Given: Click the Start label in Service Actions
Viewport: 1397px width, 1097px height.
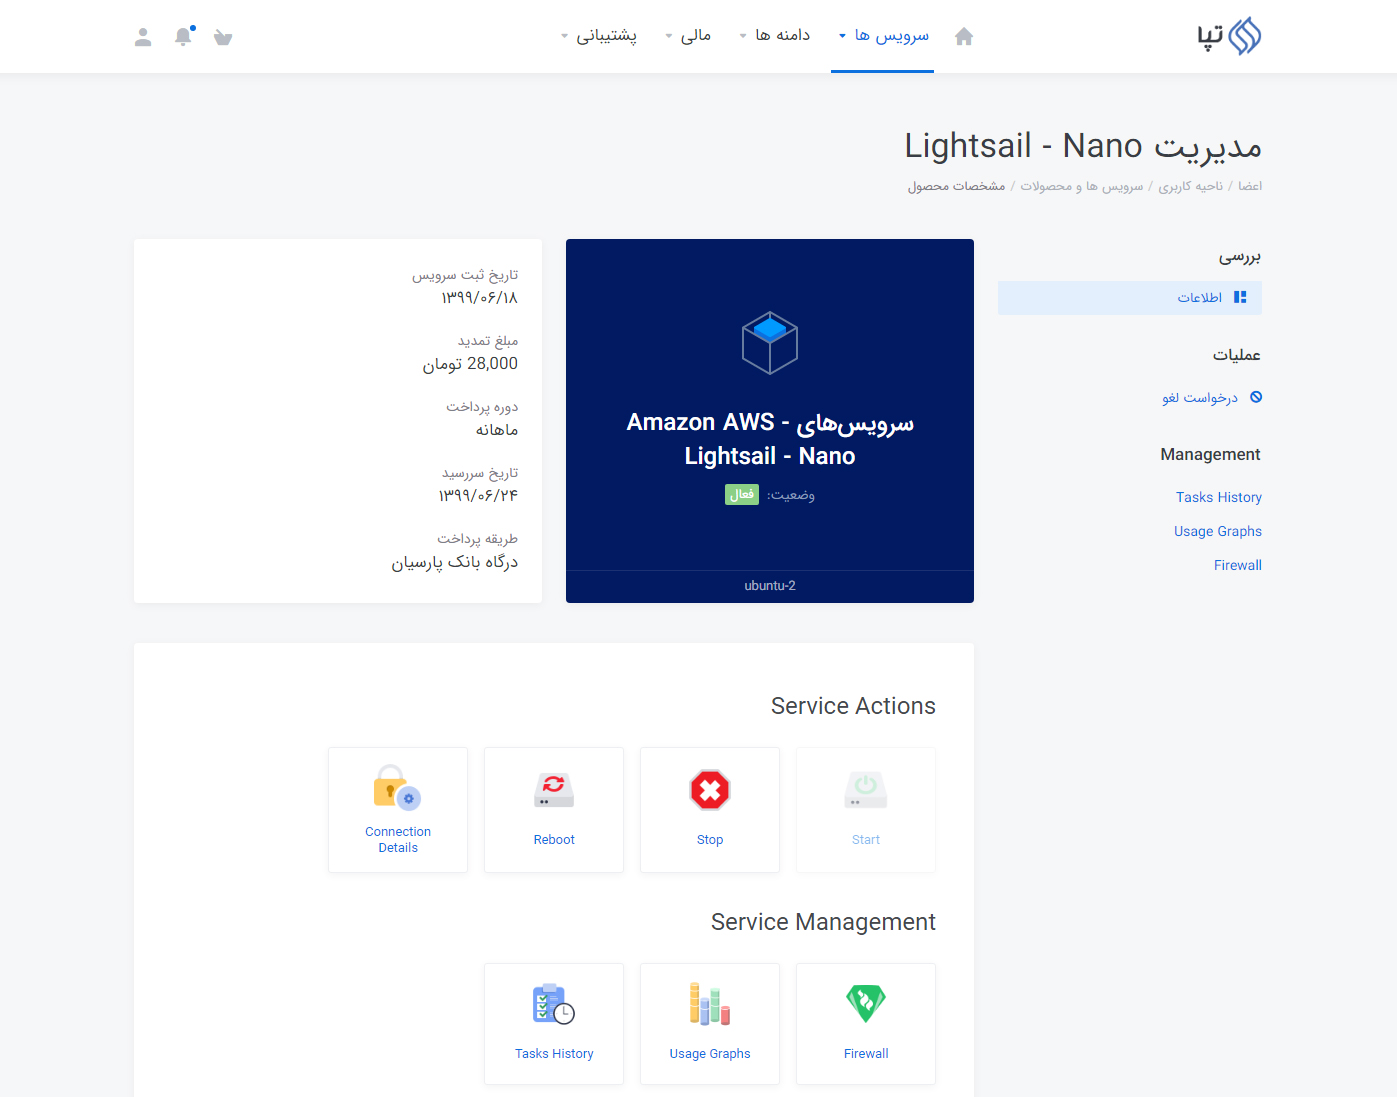Looking at the screenshot, I should pyautogui.click(x=866, y=840).
